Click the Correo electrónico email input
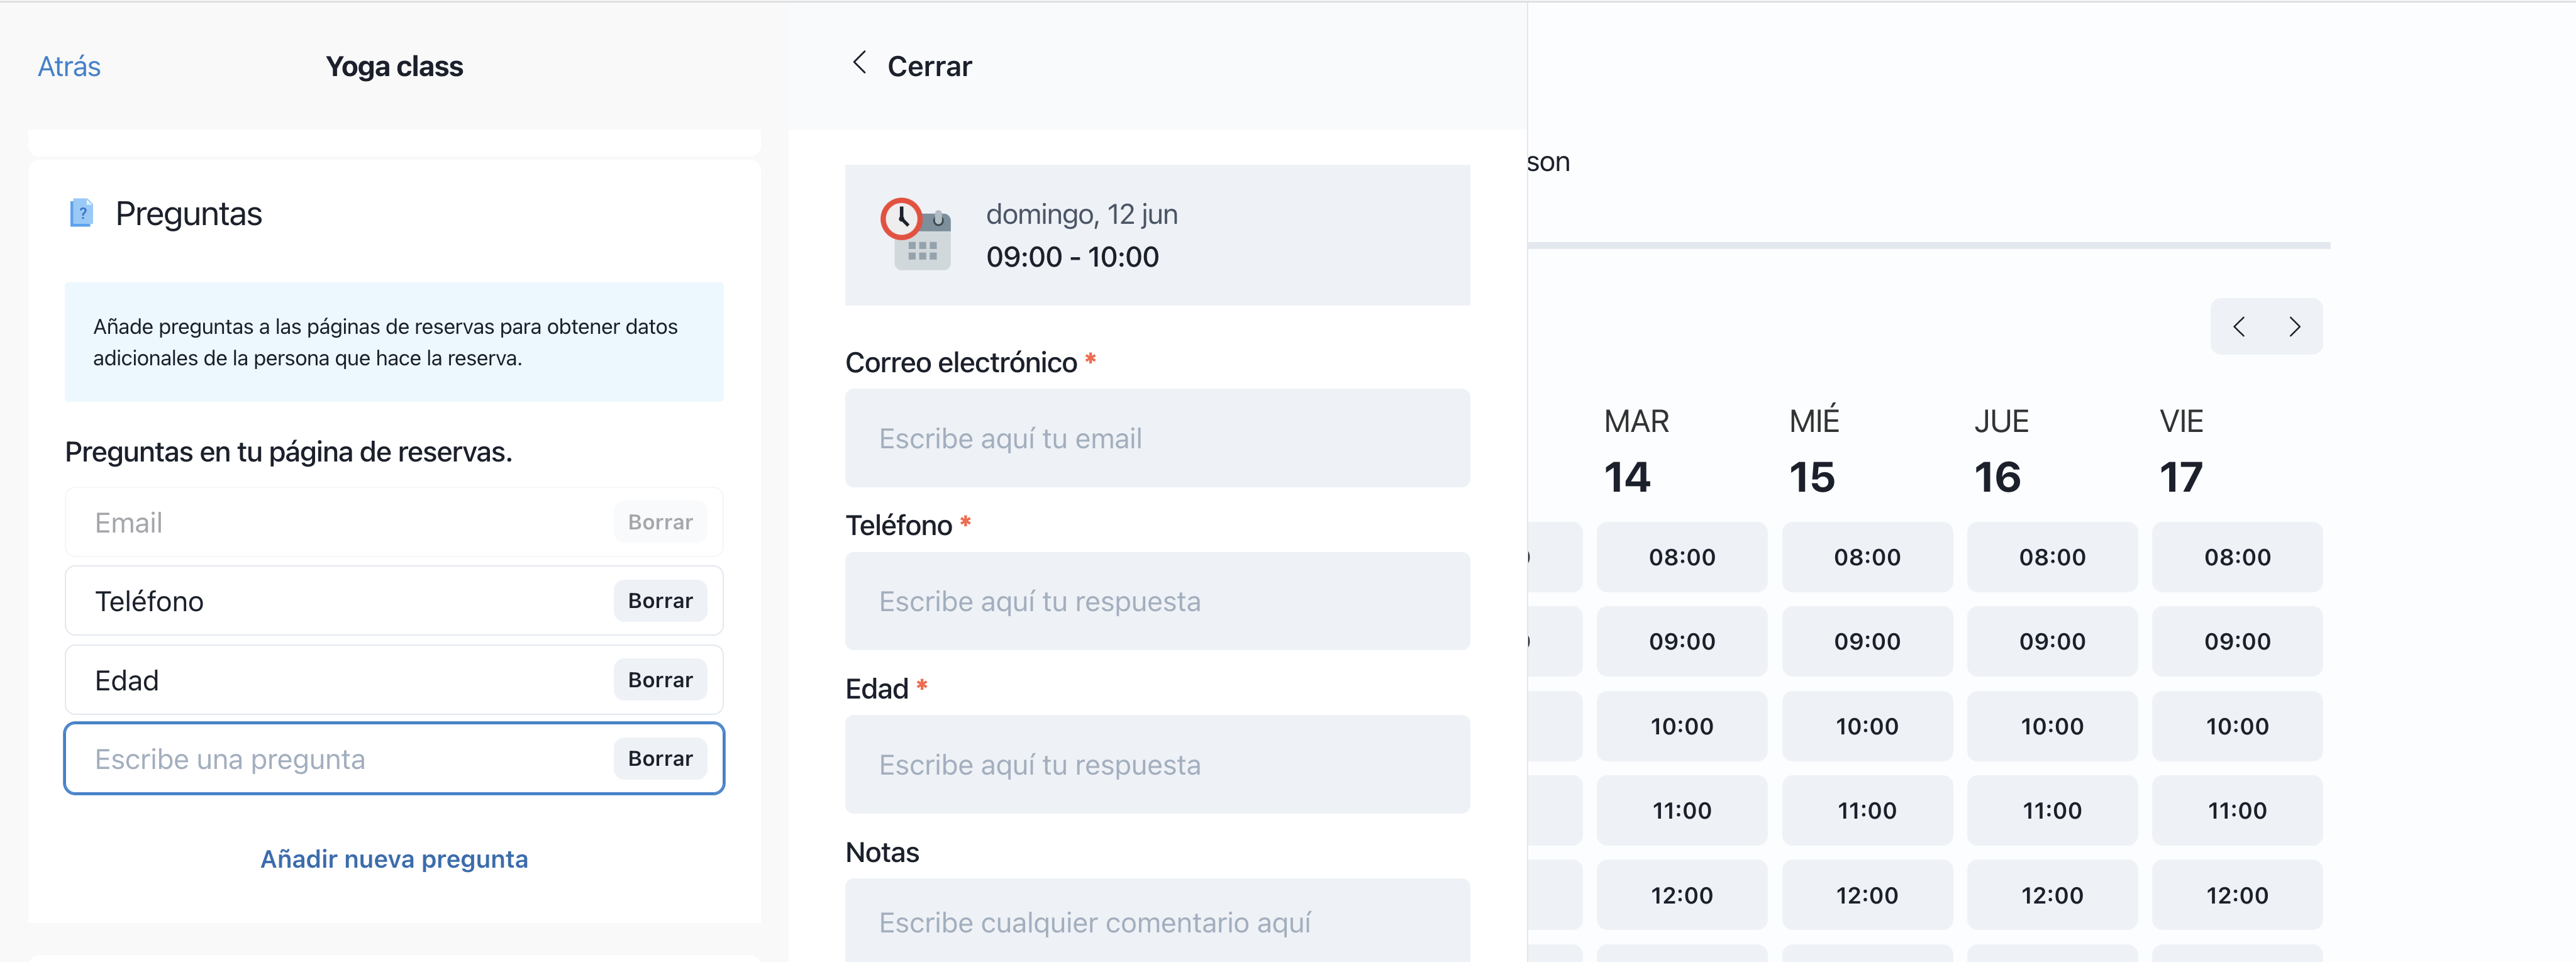This screenshot has width=2576, height=962. pos(1157,438)
